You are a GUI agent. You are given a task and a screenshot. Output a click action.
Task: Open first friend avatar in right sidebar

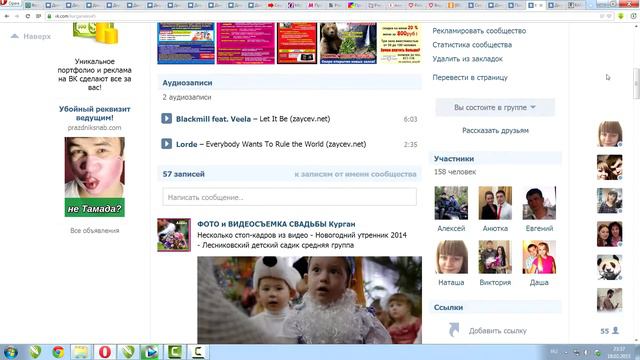click(609, 134)
